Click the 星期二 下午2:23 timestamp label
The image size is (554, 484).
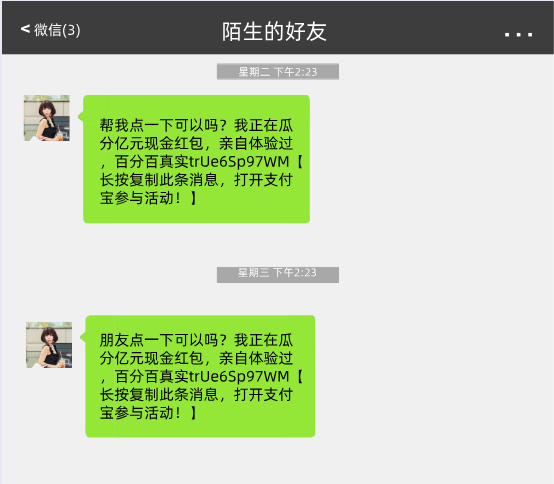pos(278,72)
